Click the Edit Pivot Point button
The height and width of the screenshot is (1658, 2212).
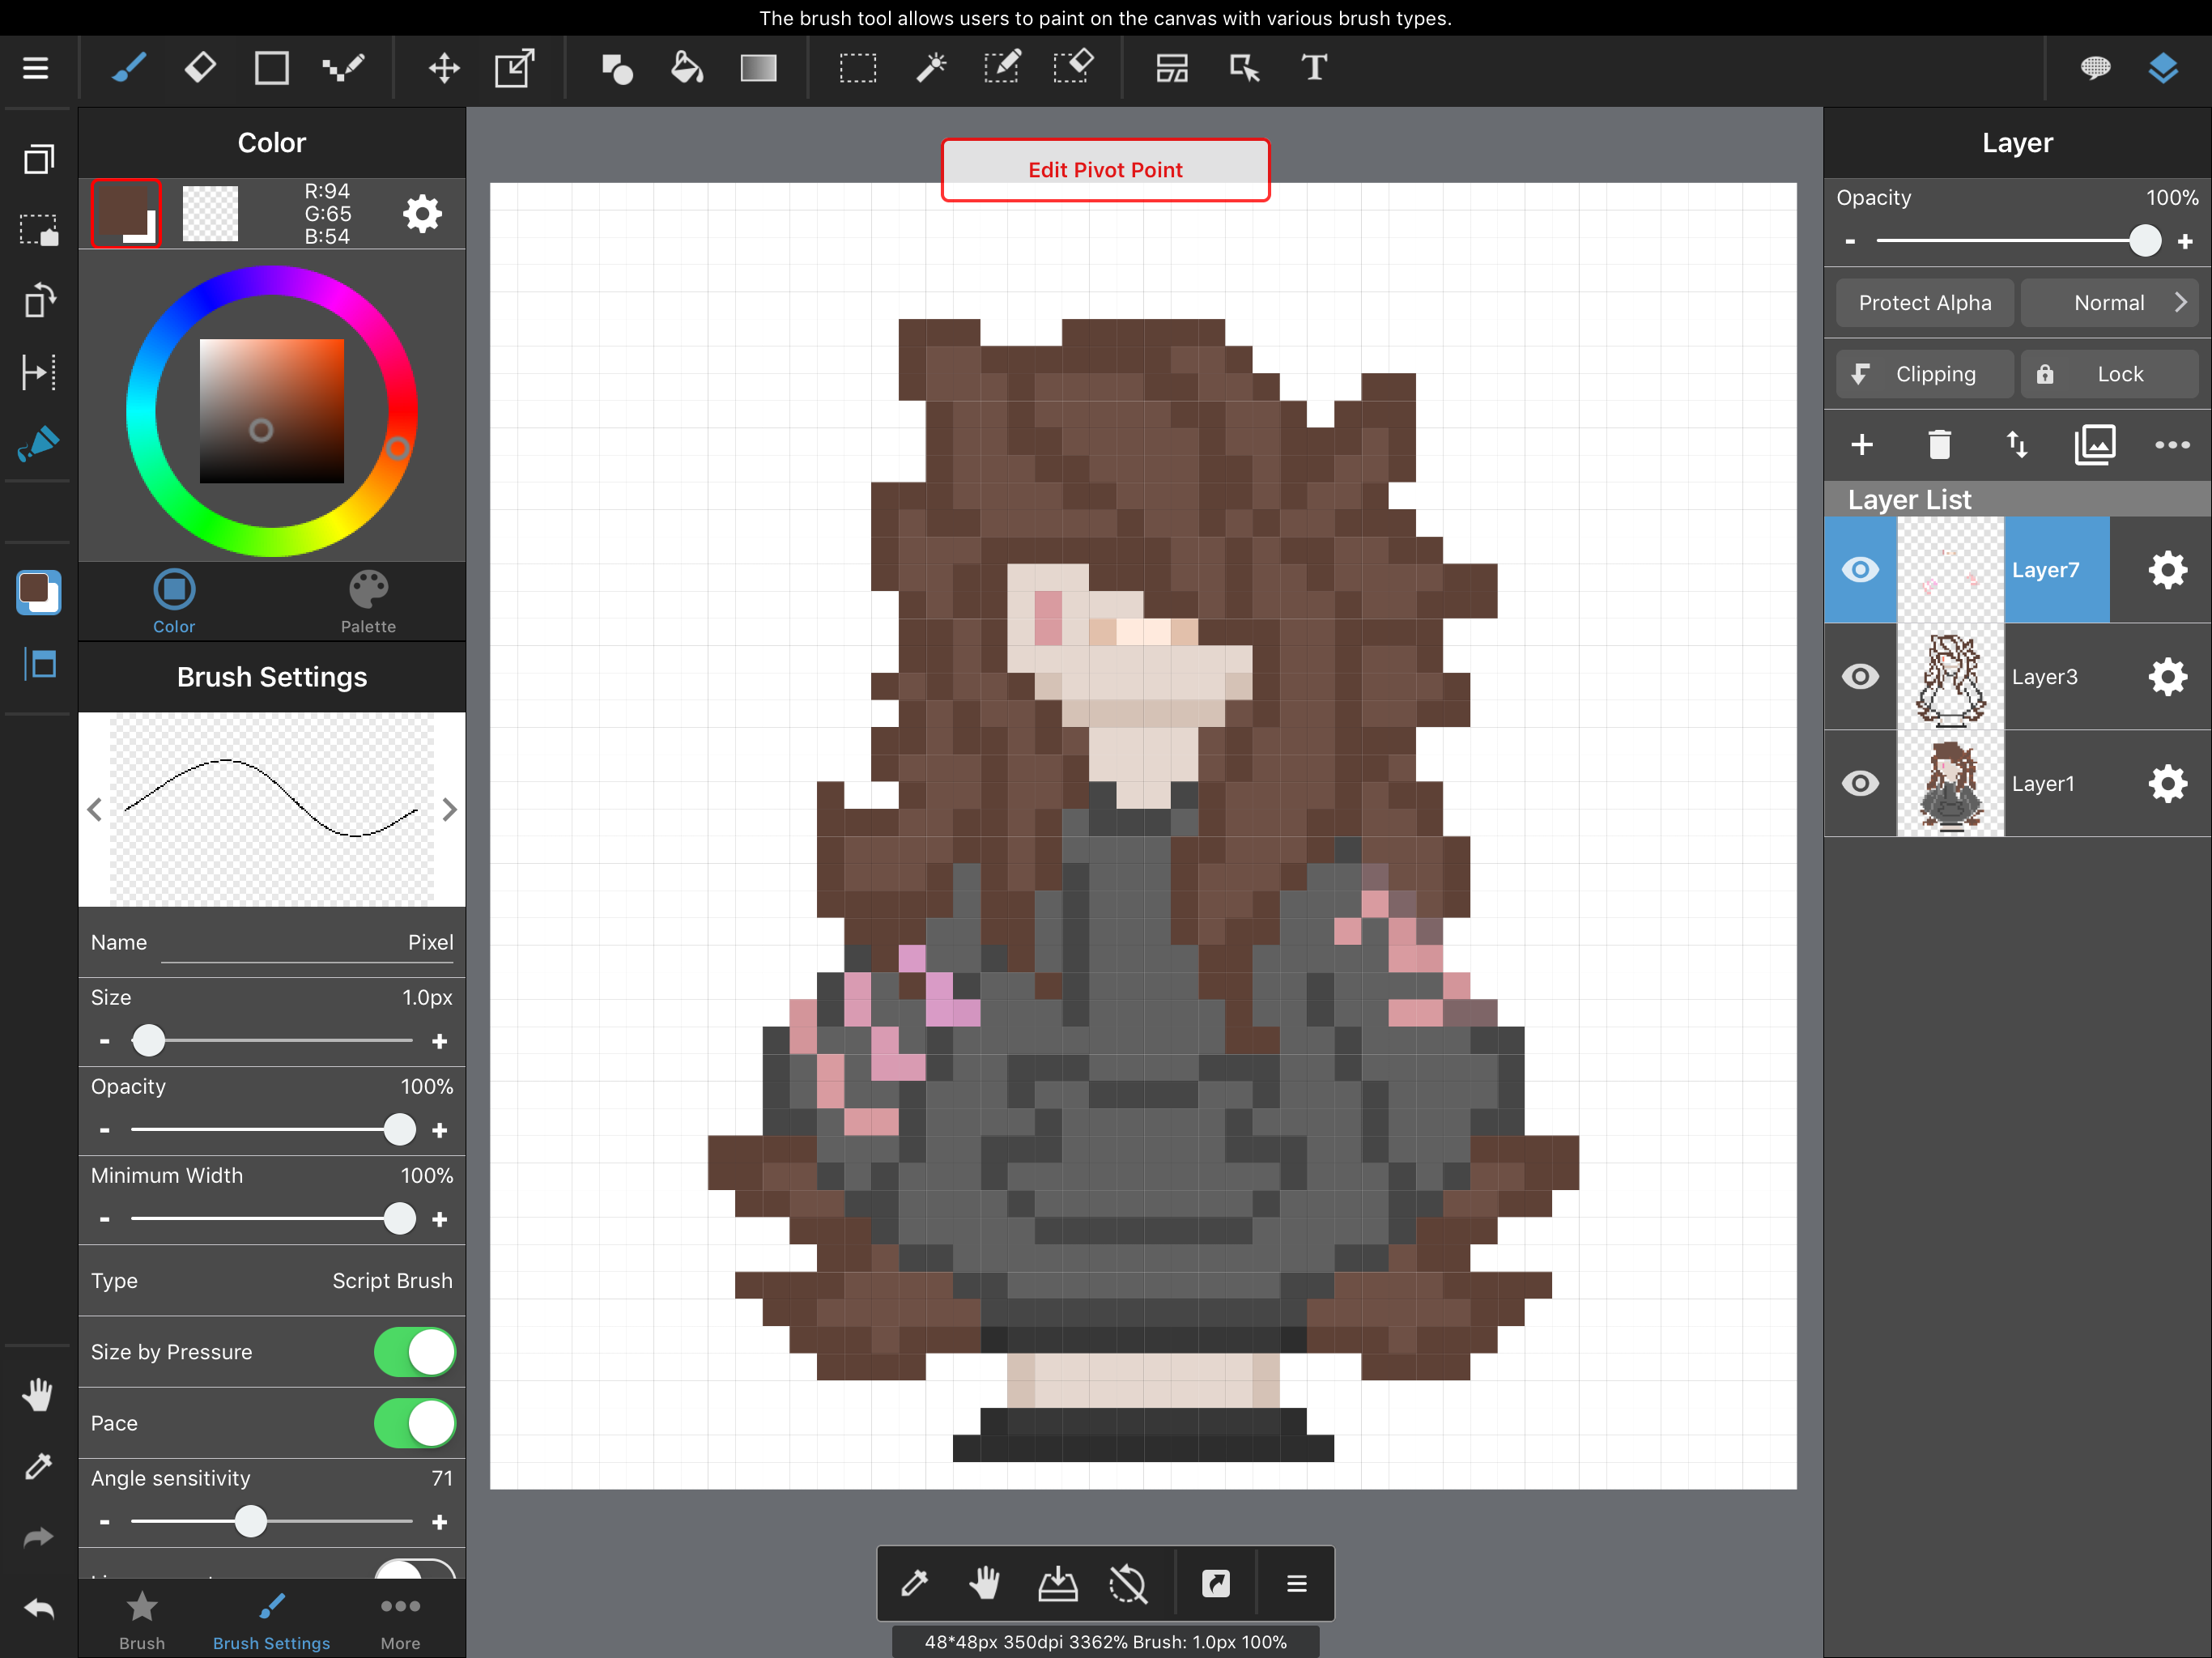pos(1105,170)
